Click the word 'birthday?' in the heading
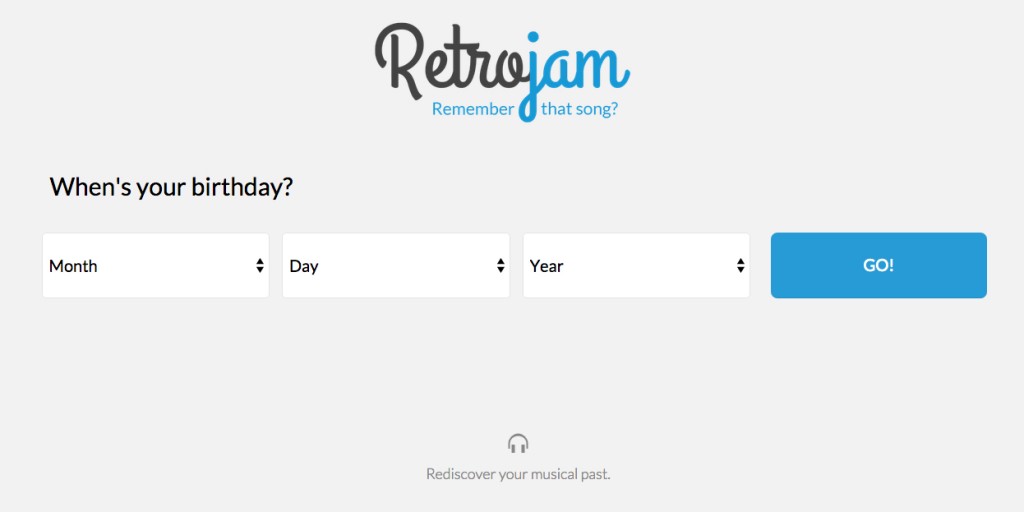1024x512 pixels. (x=244, y=187)
